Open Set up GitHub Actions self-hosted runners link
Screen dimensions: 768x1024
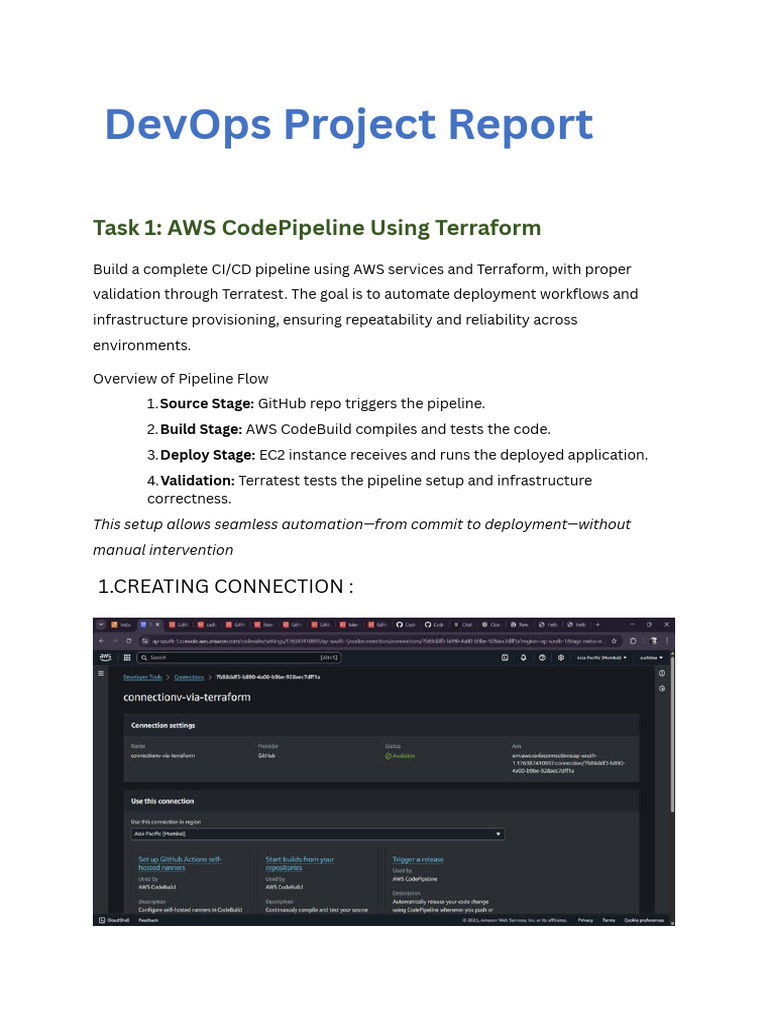point(180,863)
